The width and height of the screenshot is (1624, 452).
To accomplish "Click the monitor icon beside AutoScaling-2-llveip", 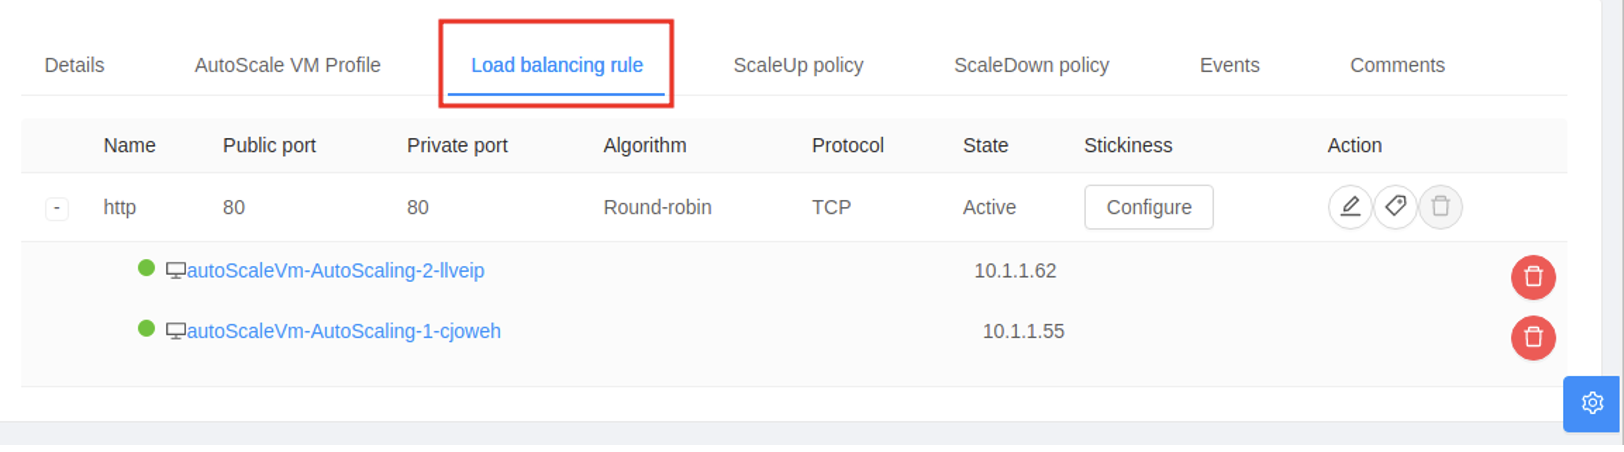I will tap(176, 271).
